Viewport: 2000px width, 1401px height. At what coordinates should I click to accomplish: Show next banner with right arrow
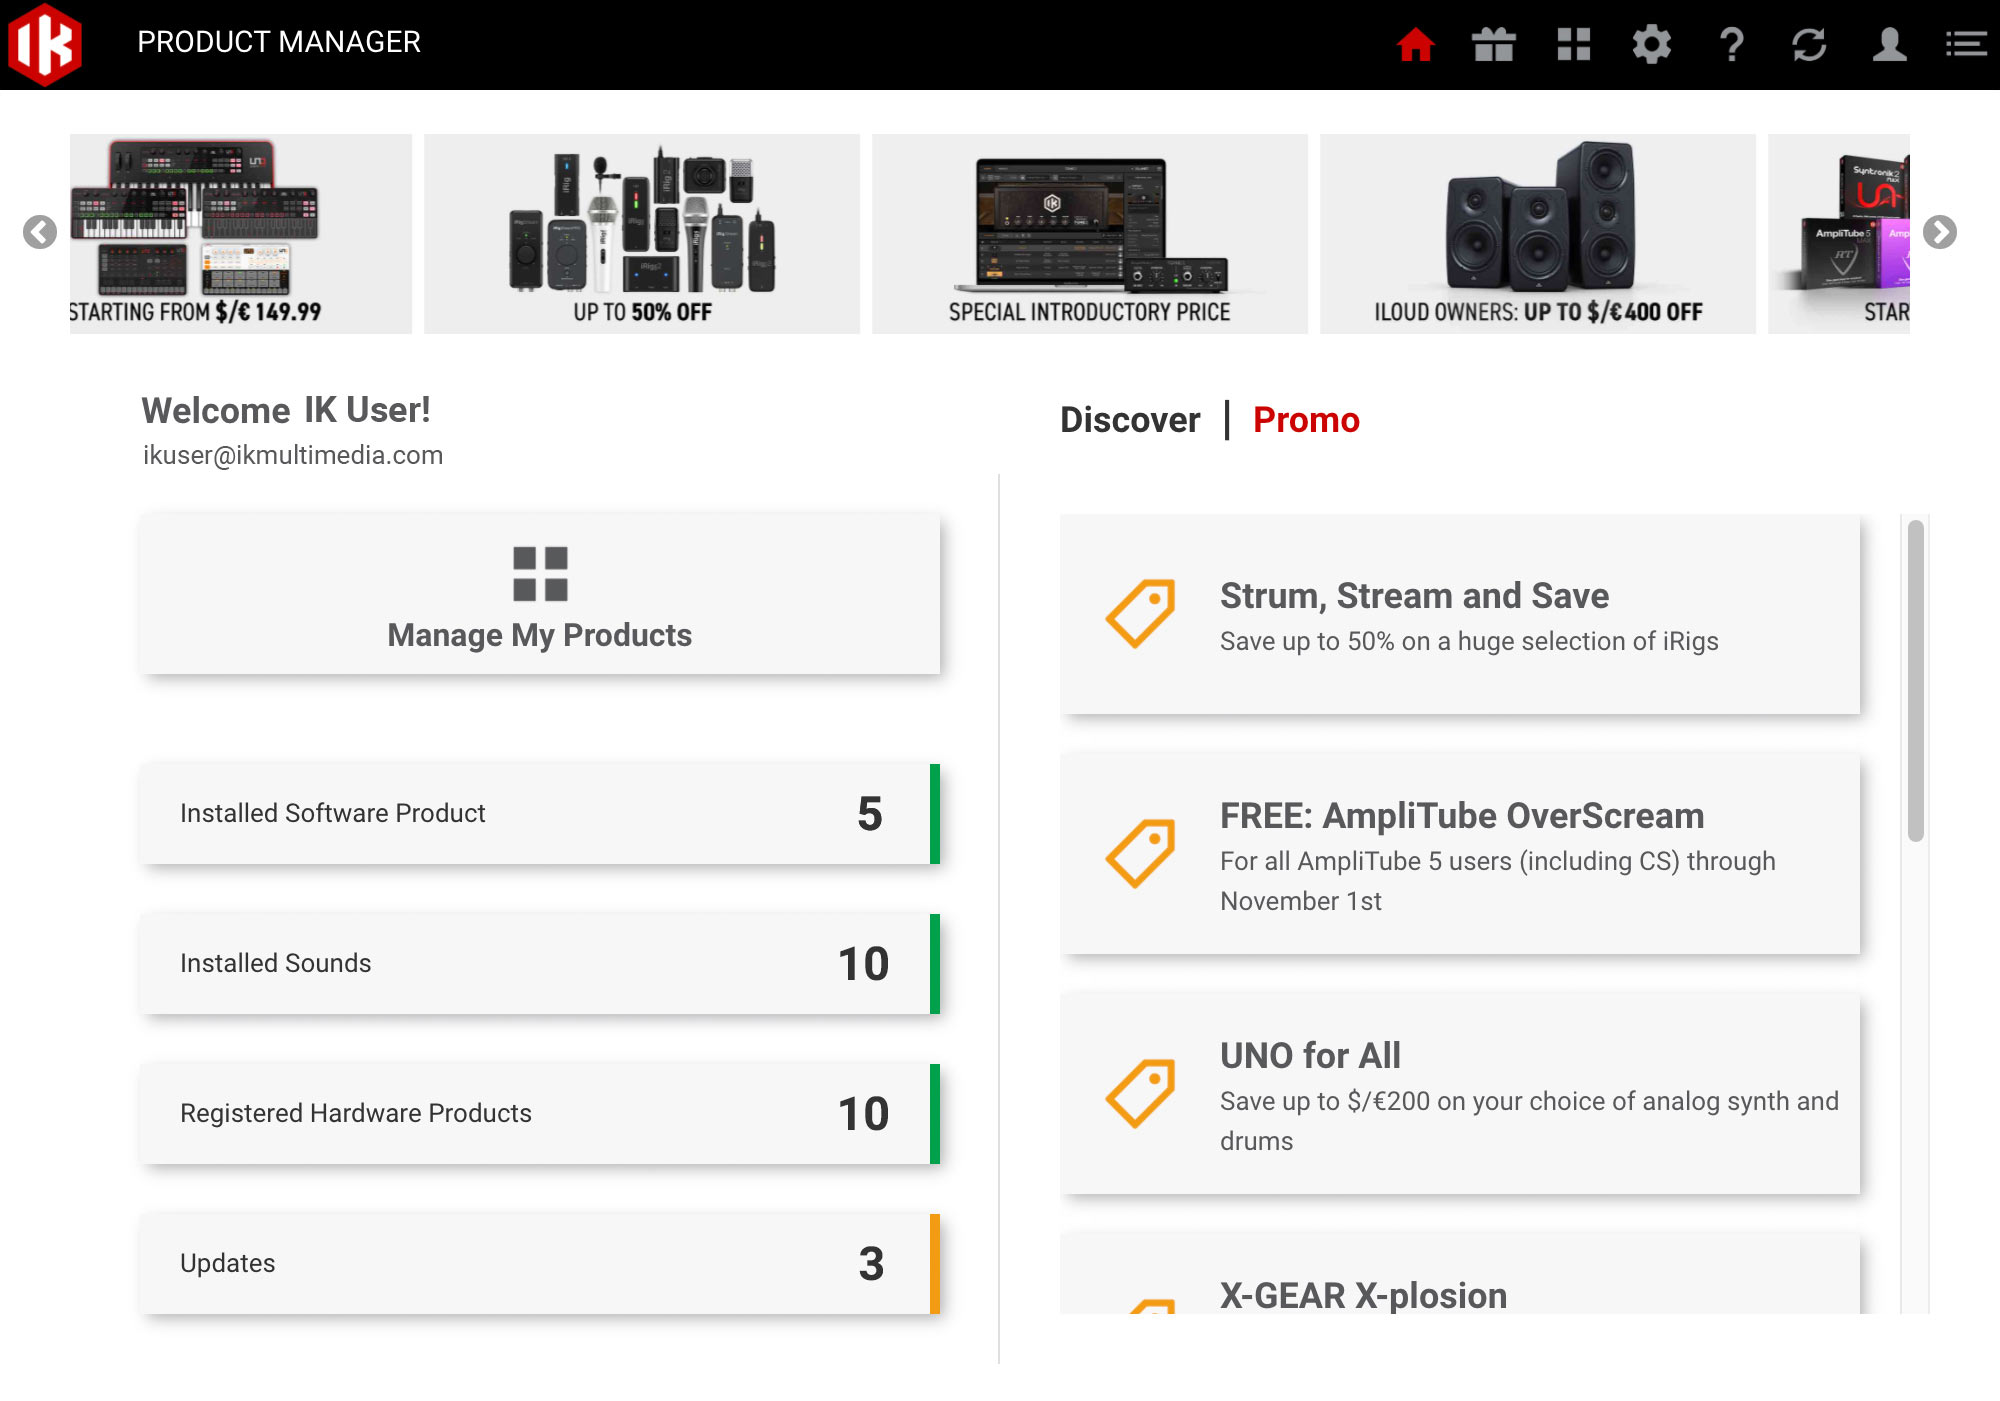point(1939,232)
